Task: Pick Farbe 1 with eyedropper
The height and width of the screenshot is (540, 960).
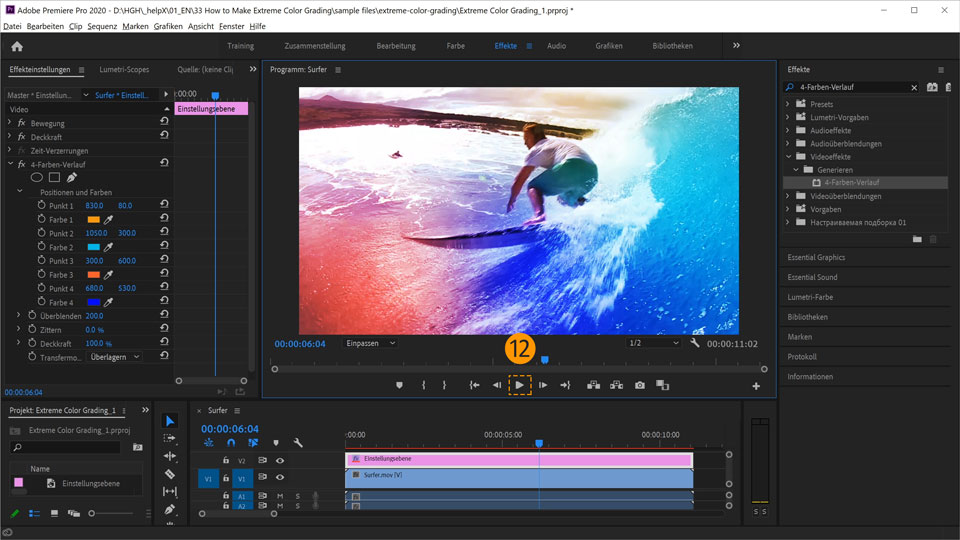Action: [108, 219]
